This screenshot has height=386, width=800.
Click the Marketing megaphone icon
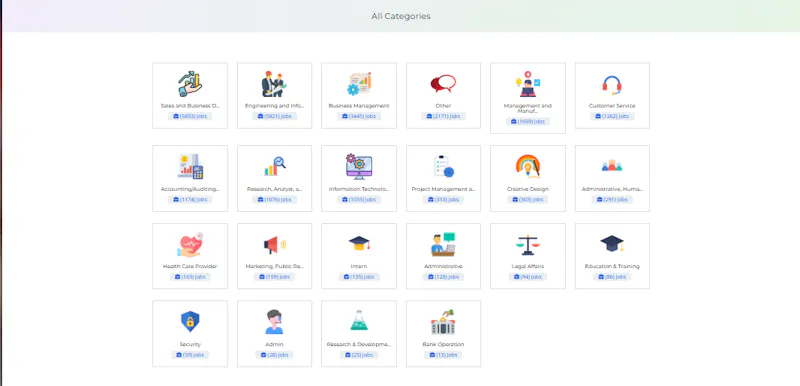(274, 245)
